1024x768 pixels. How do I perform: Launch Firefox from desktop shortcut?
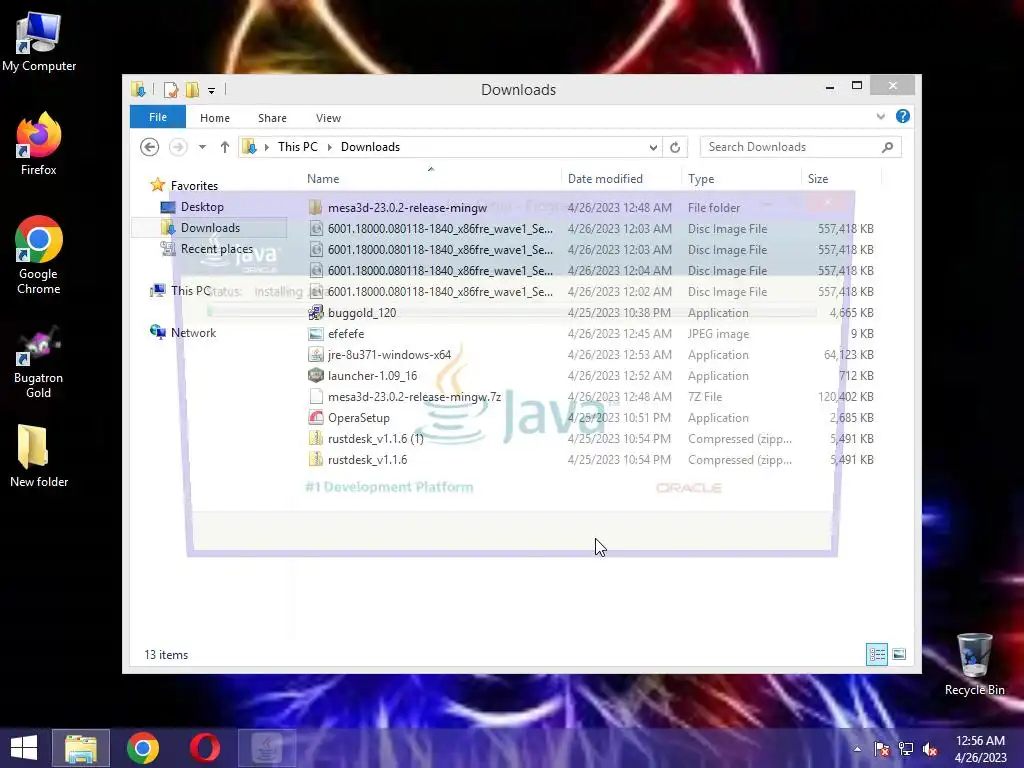[x=39, y=144]
